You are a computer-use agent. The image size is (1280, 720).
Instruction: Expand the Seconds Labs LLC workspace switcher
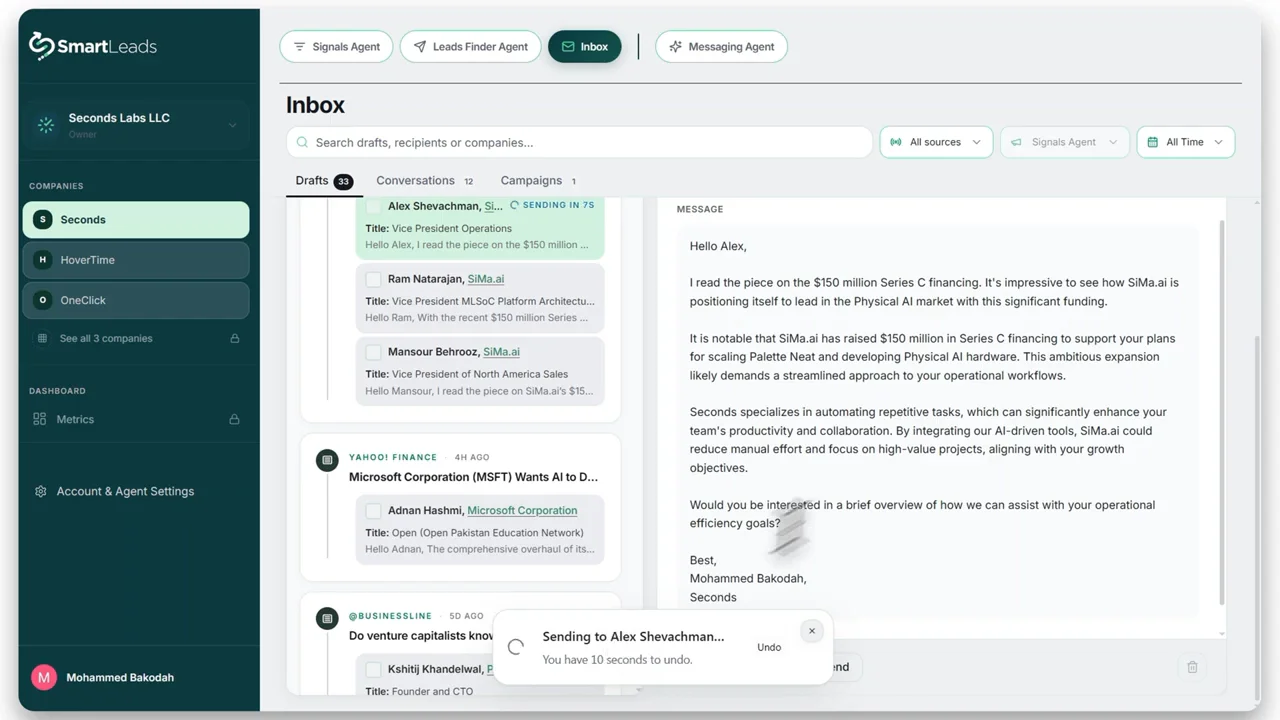pos(232,125)
